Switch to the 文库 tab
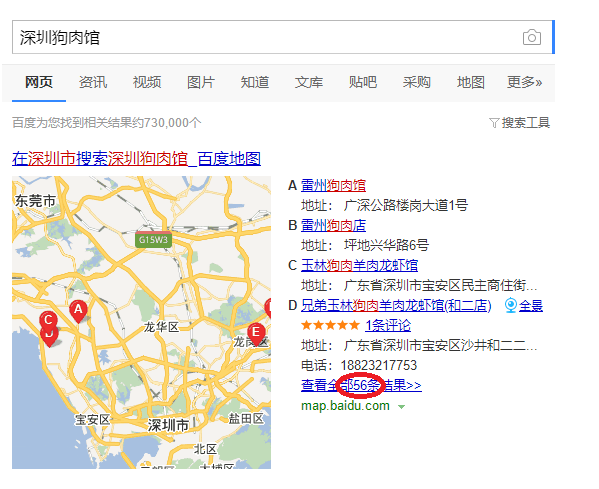The image size is (599, 489). pyautogui.click(x=309, y=82)
